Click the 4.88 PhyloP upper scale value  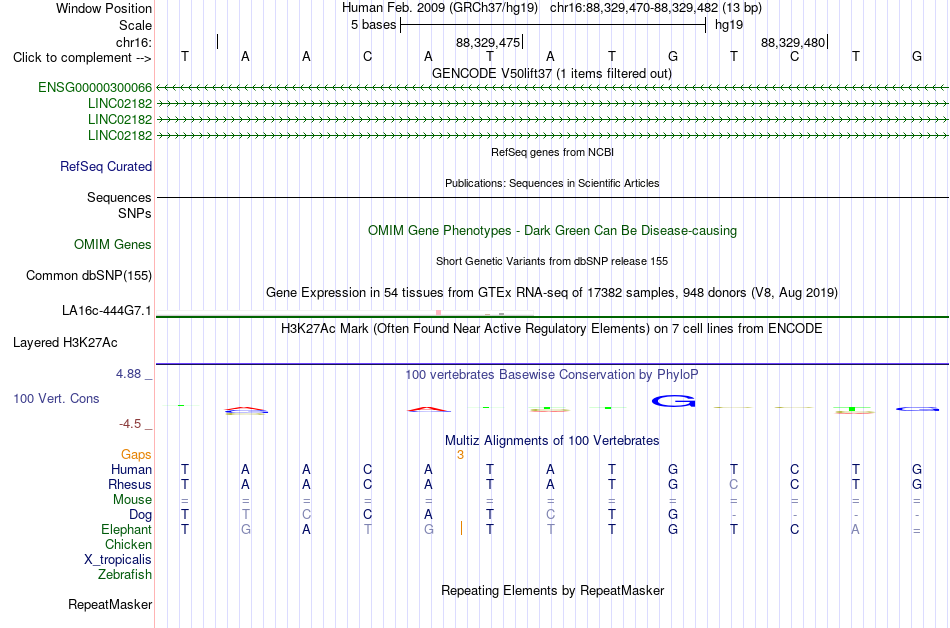[128, 374]
